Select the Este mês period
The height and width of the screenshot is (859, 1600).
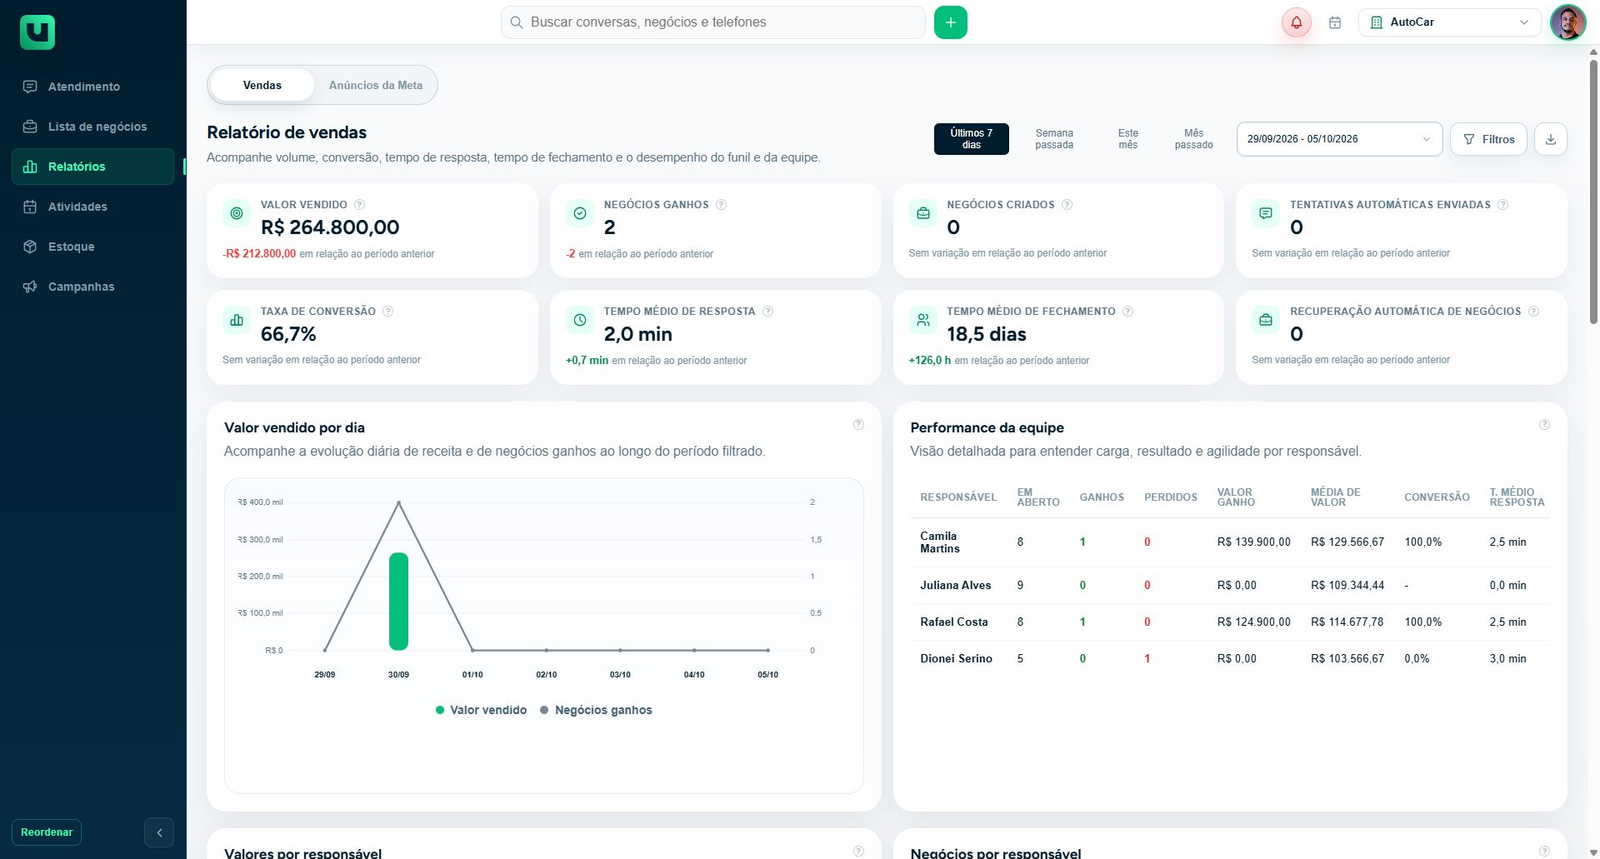point(1128,139)
